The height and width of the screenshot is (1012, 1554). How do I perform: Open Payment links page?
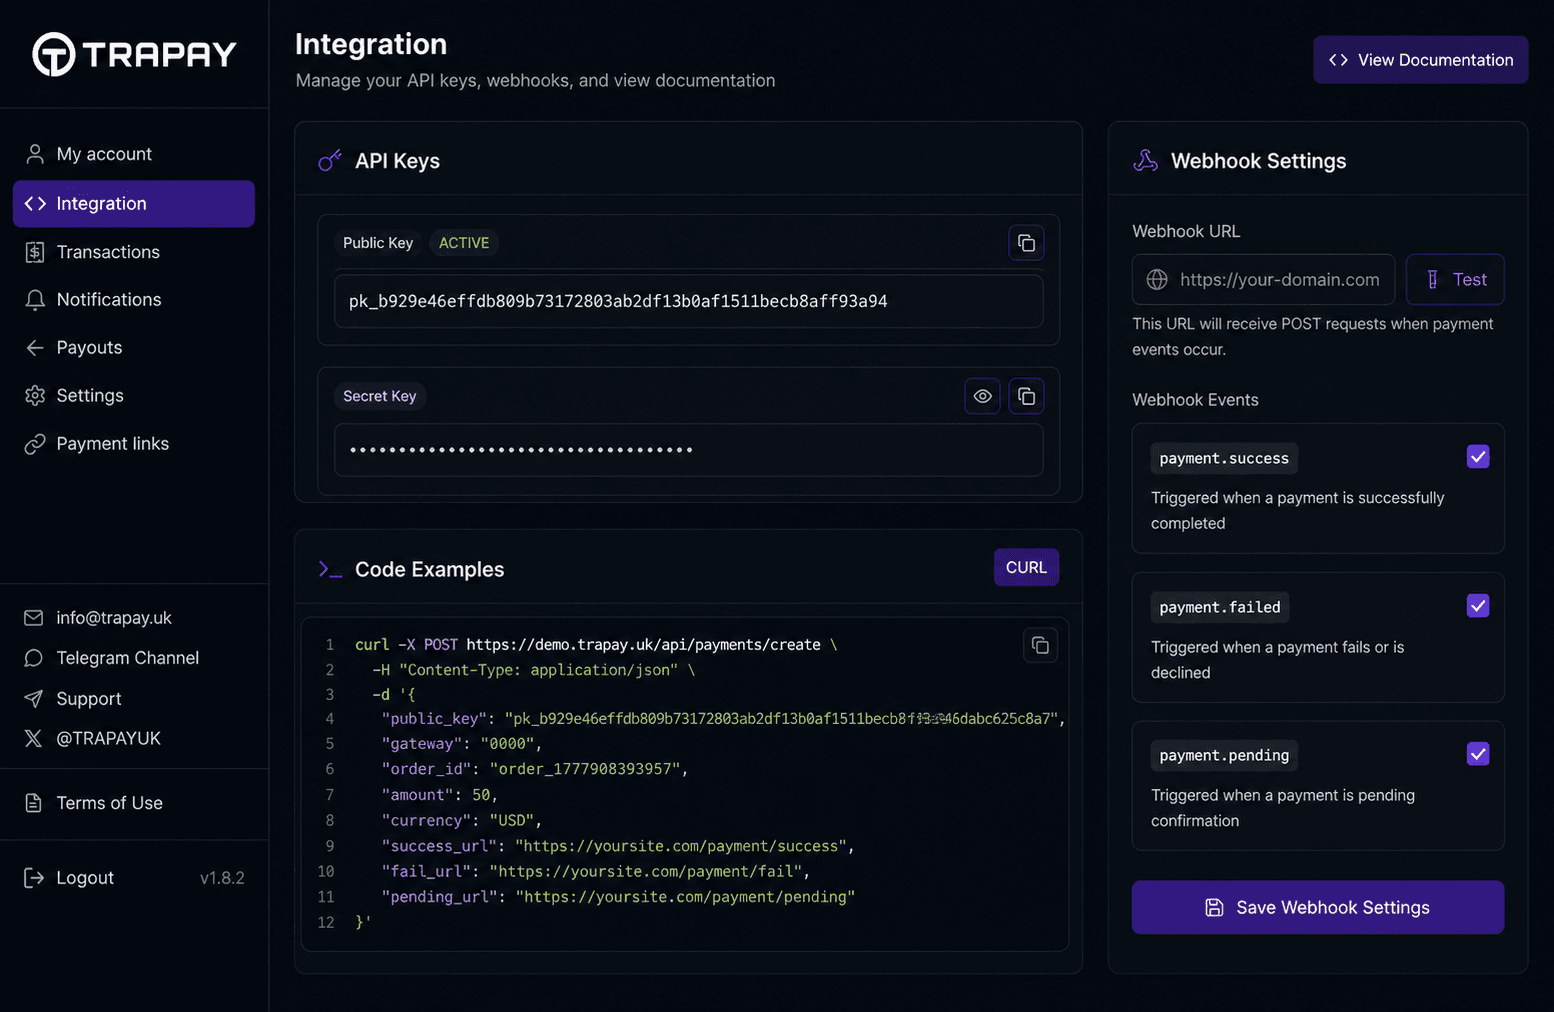coord(134,444)
